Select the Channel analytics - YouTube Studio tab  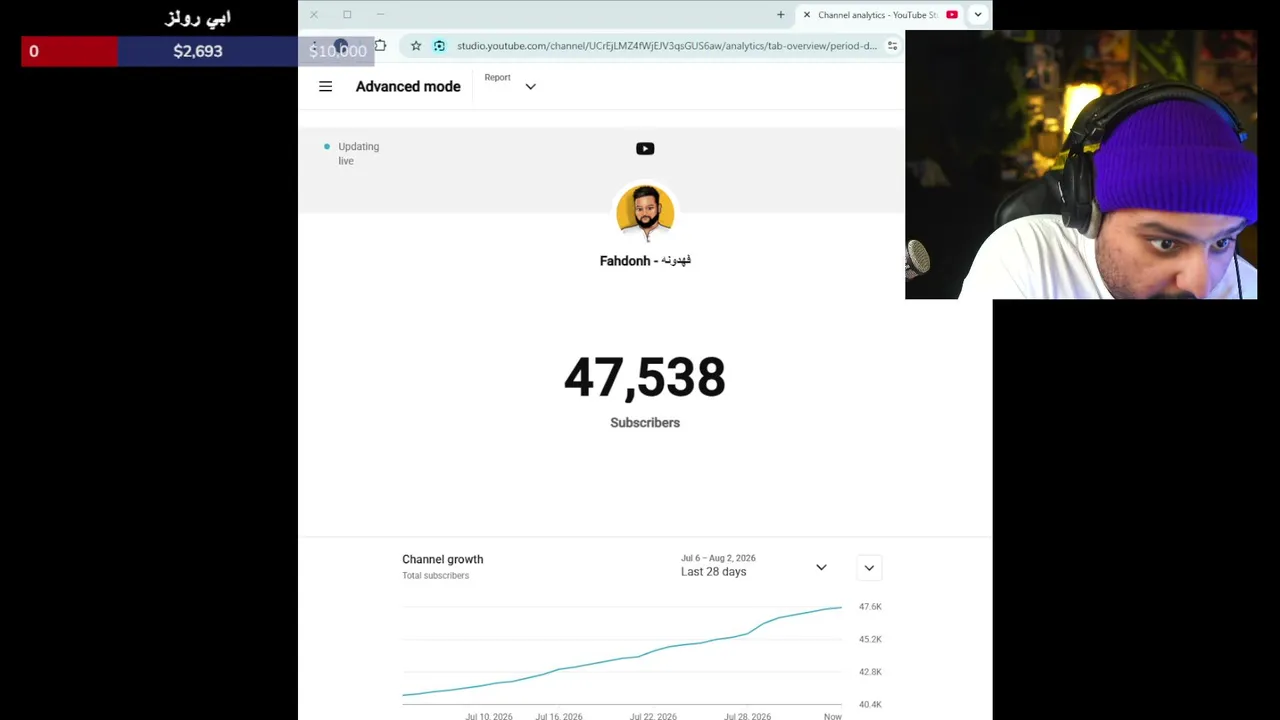(878, 15)
